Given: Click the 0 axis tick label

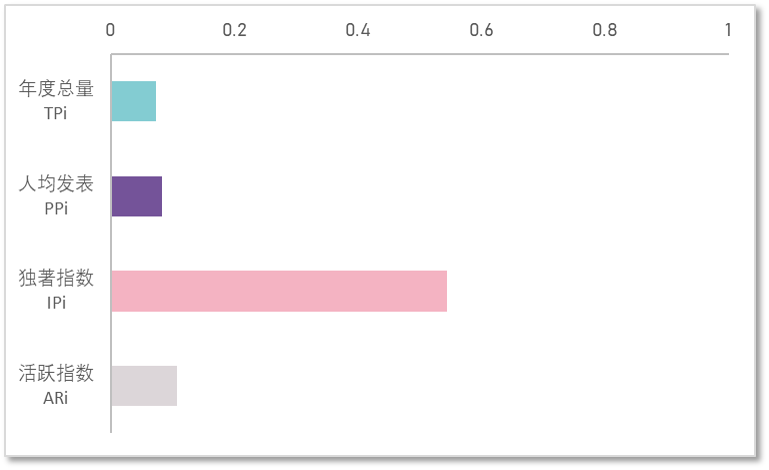Looking at the screenshot, I should [110, 30].
